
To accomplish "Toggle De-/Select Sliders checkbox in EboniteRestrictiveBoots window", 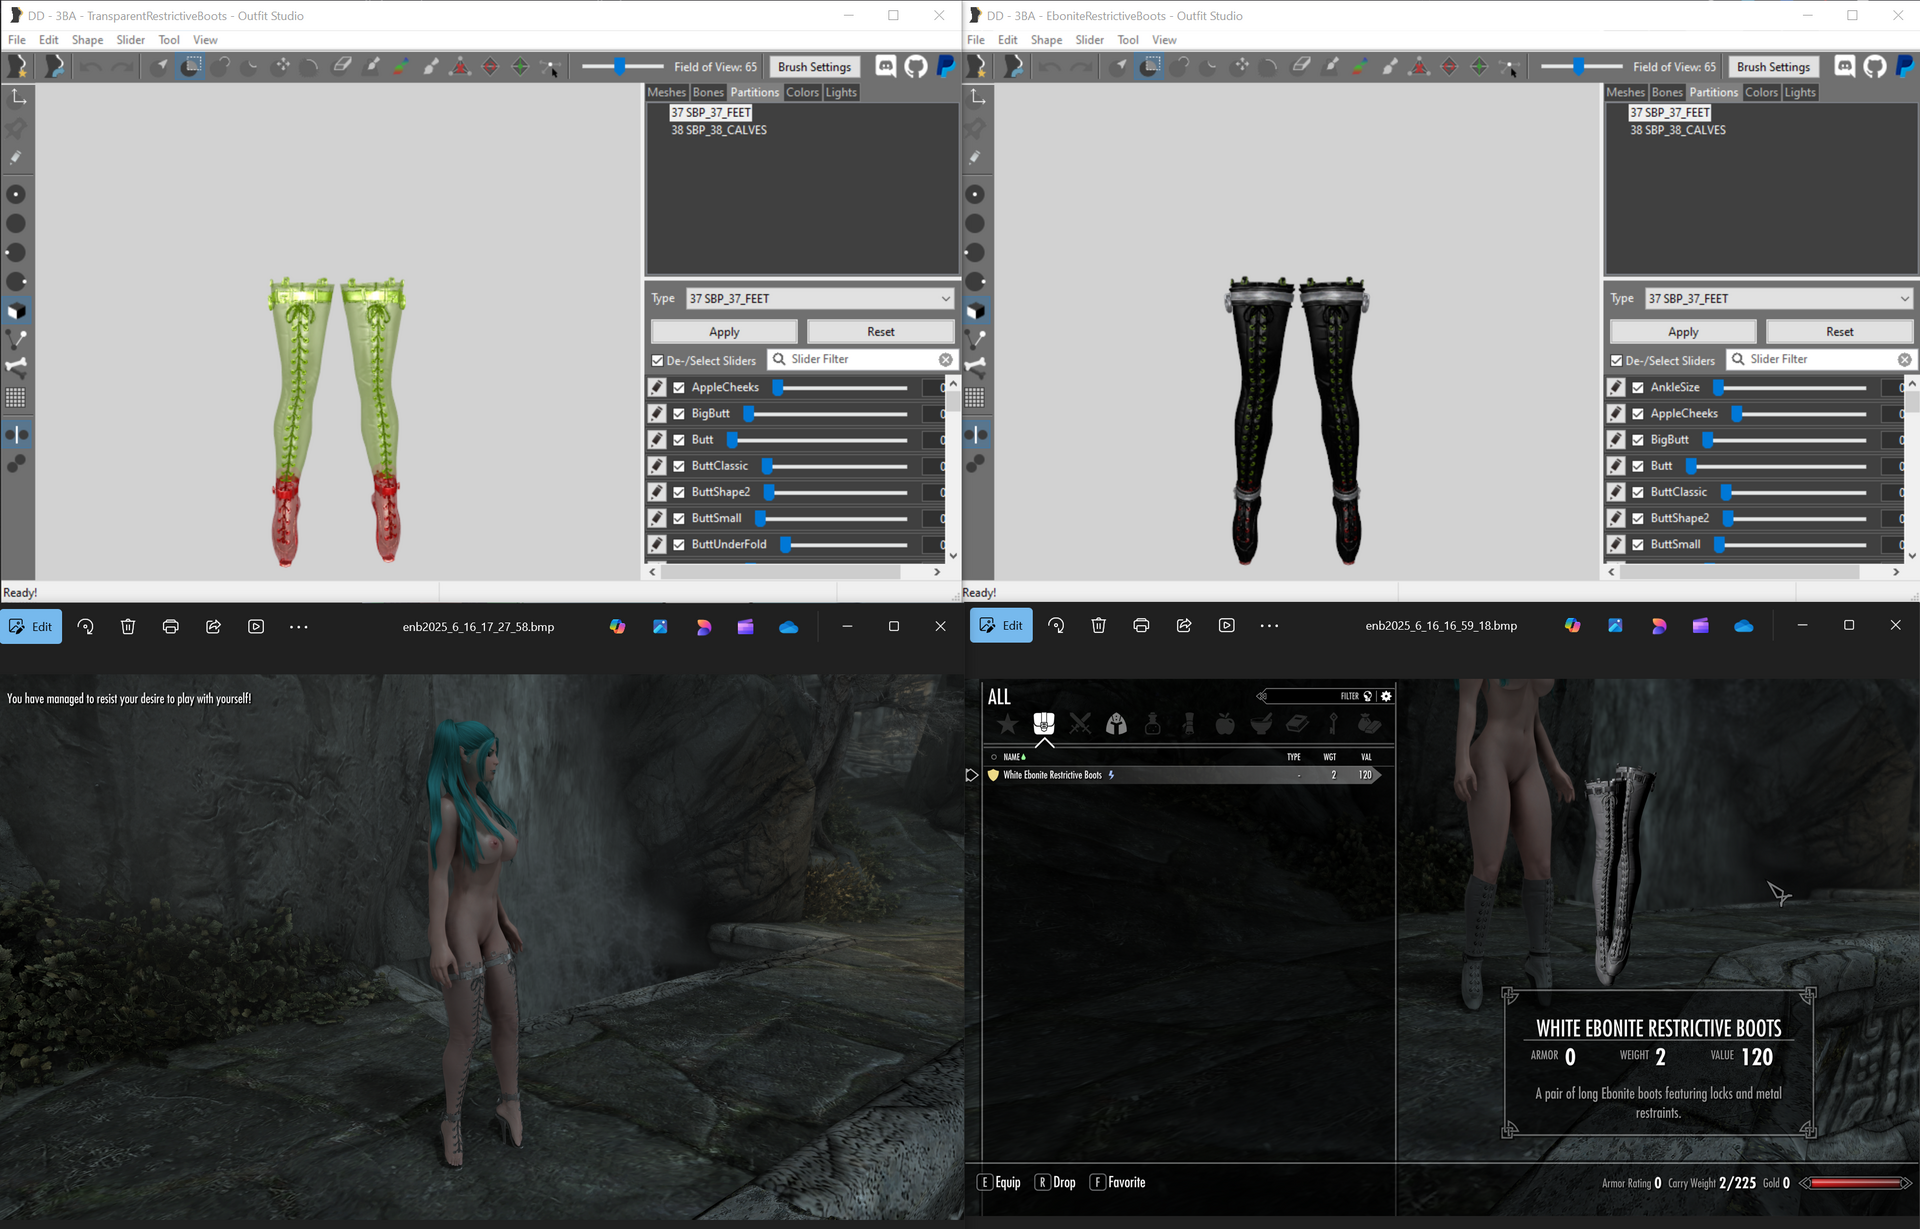I will [x=1616, y=361].
